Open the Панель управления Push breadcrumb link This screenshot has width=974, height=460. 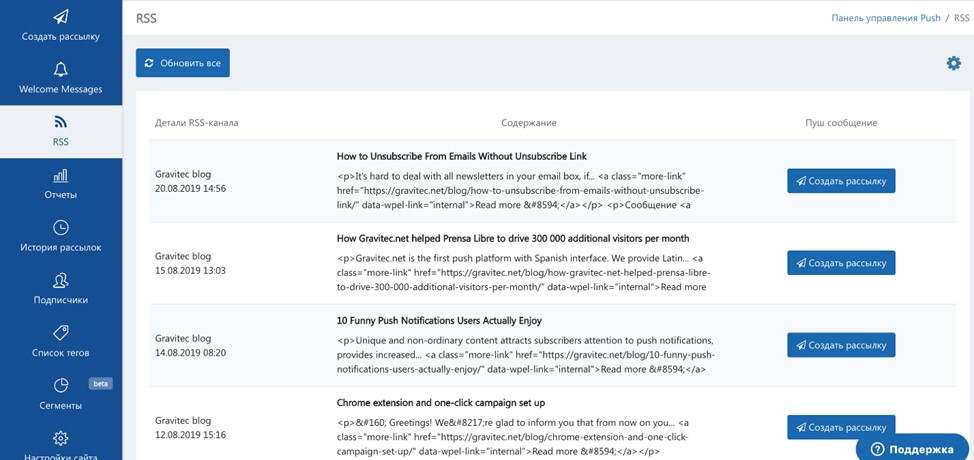886,18
